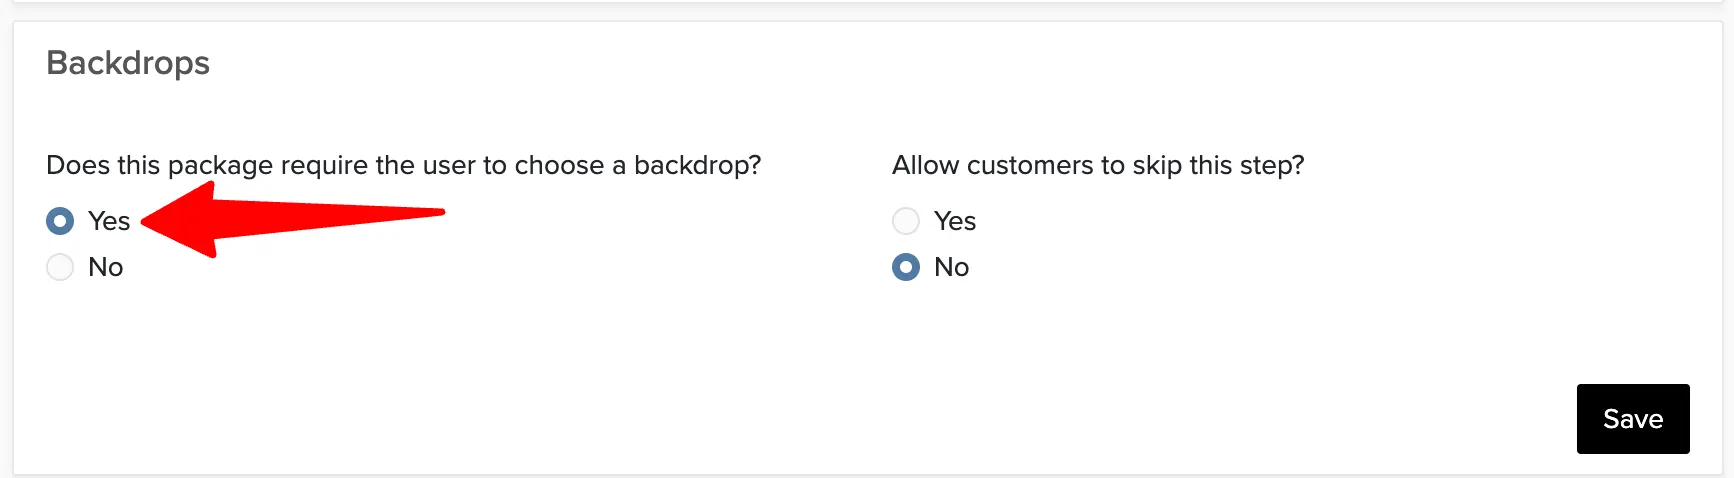The width and height of the screenshot is (1734, 478).
Task: Click the 'Yes' text label under backdrop question
Action: pos(109,221)
